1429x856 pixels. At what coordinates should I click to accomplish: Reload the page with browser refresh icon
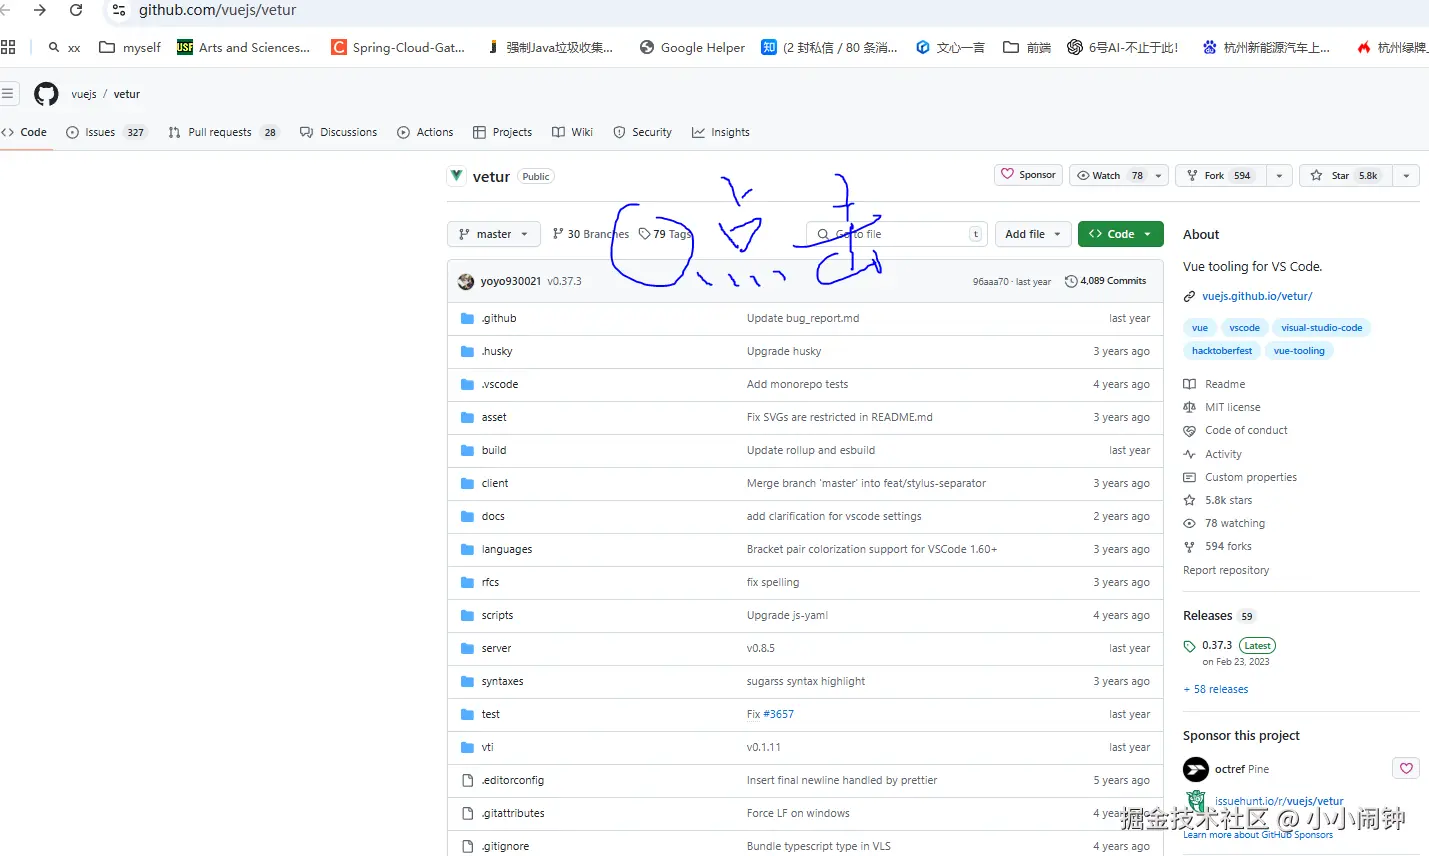click(x=76, y=10)
